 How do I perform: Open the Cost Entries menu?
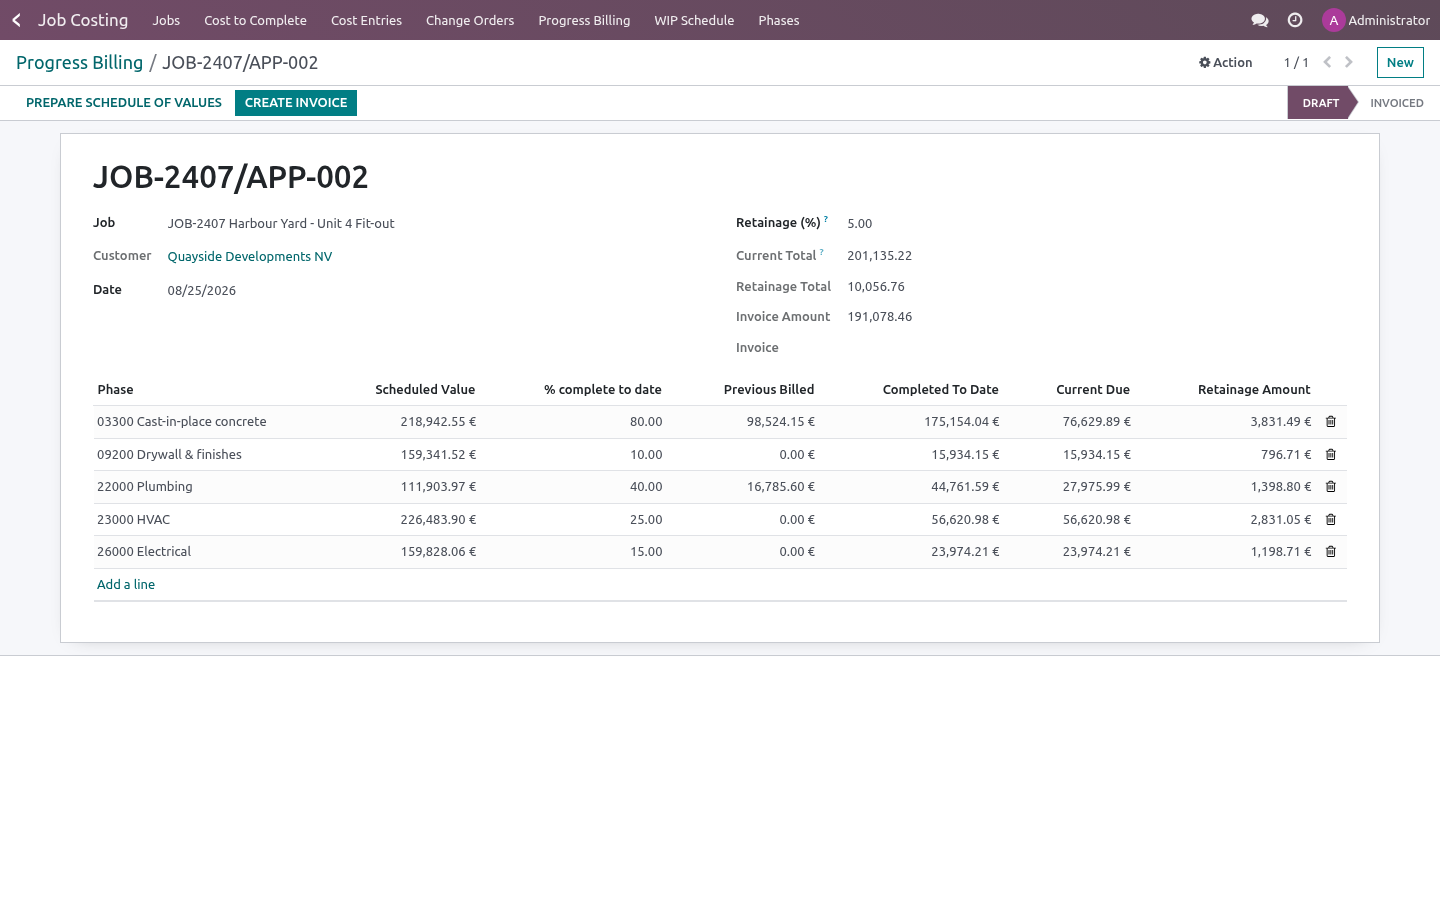[366, 20]
